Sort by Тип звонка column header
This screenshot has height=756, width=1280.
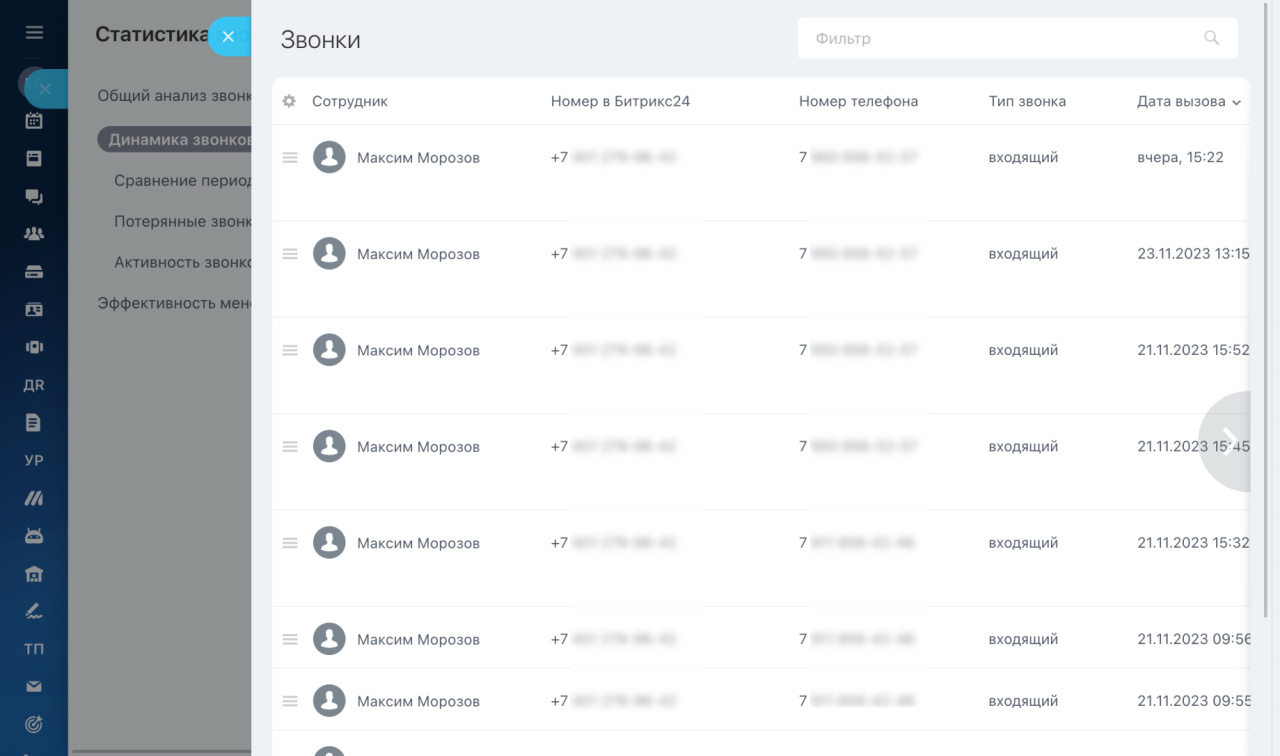tap(1027, 101)
